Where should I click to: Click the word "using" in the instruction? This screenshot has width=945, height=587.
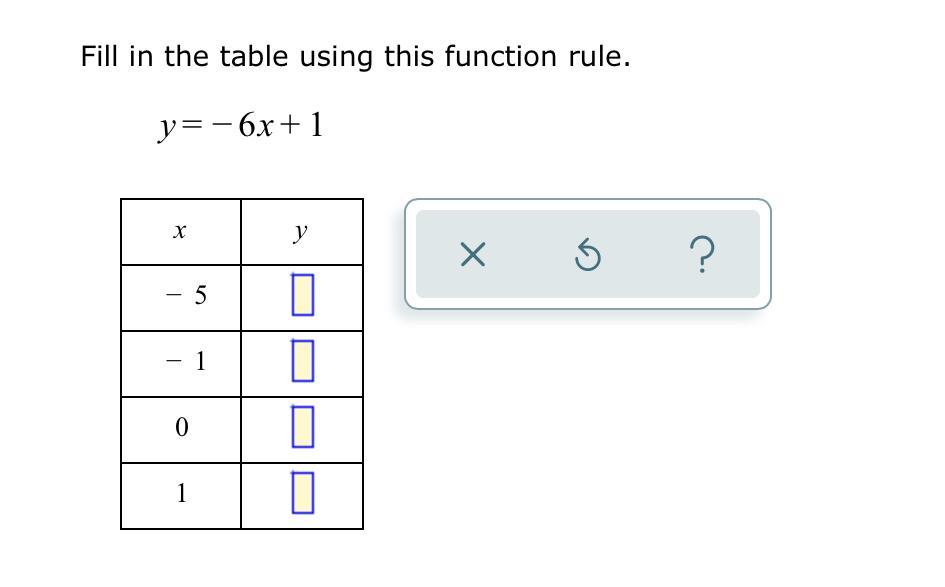[337, 58]
